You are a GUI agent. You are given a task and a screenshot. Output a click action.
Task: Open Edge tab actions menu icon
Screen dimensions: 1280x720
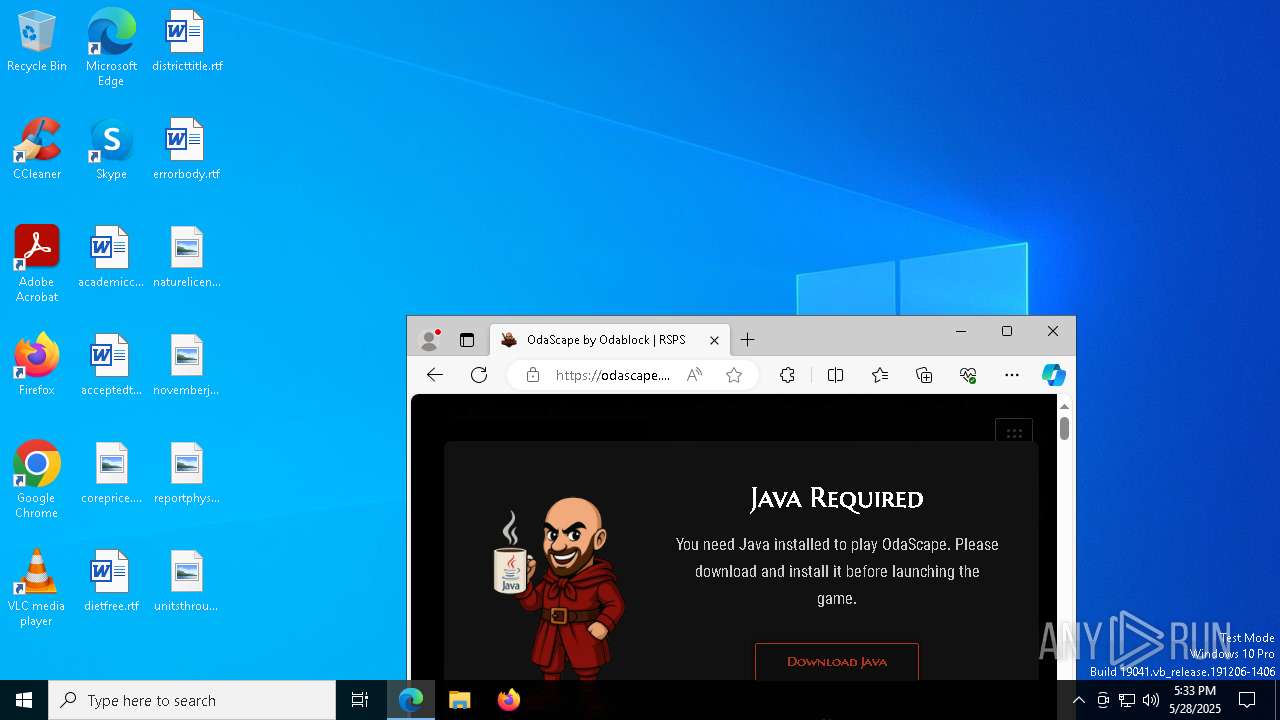pyautogui.click(x=467, y=340)
